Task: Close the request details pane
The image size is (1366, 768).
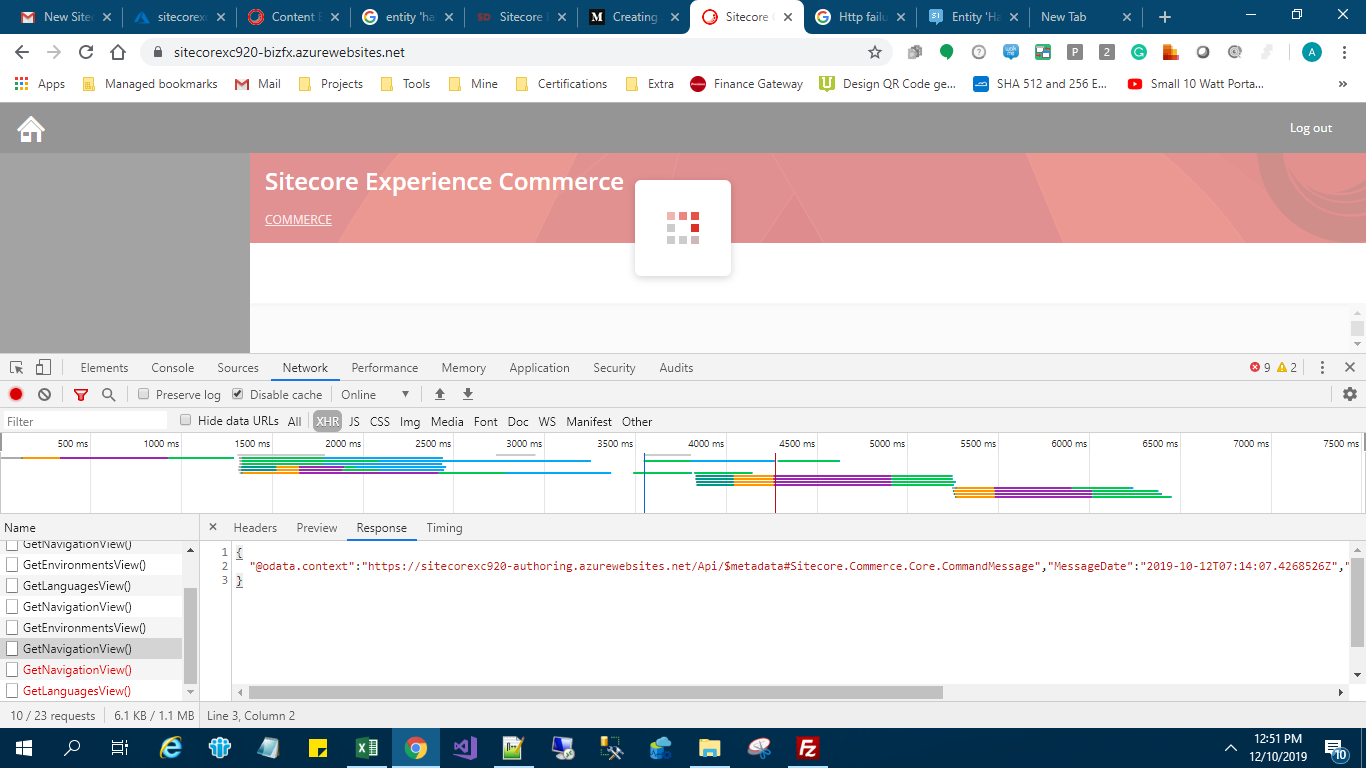Action: pos(212,527)
